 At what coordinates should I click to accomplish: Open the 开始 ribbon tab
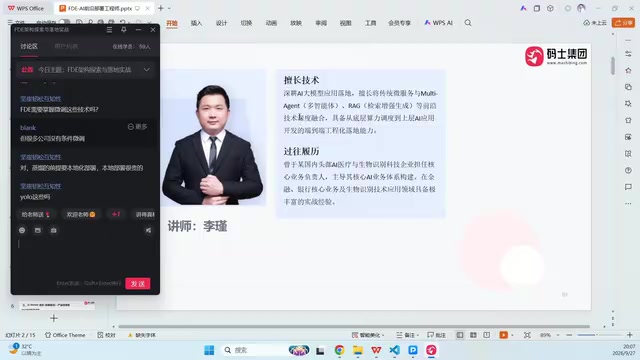coord(172,23)
